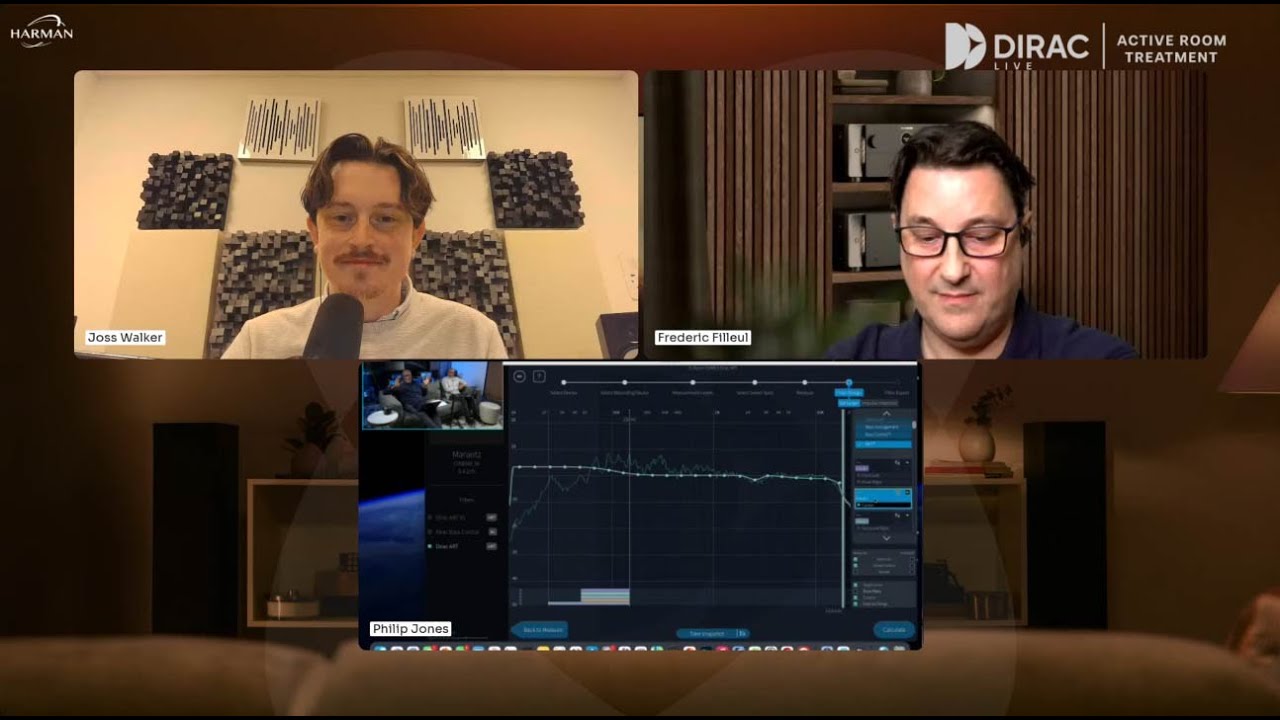1280x720 pixels.
Task: Collapse the speaker group list using the up chevron
Action: tap(886, 413)
